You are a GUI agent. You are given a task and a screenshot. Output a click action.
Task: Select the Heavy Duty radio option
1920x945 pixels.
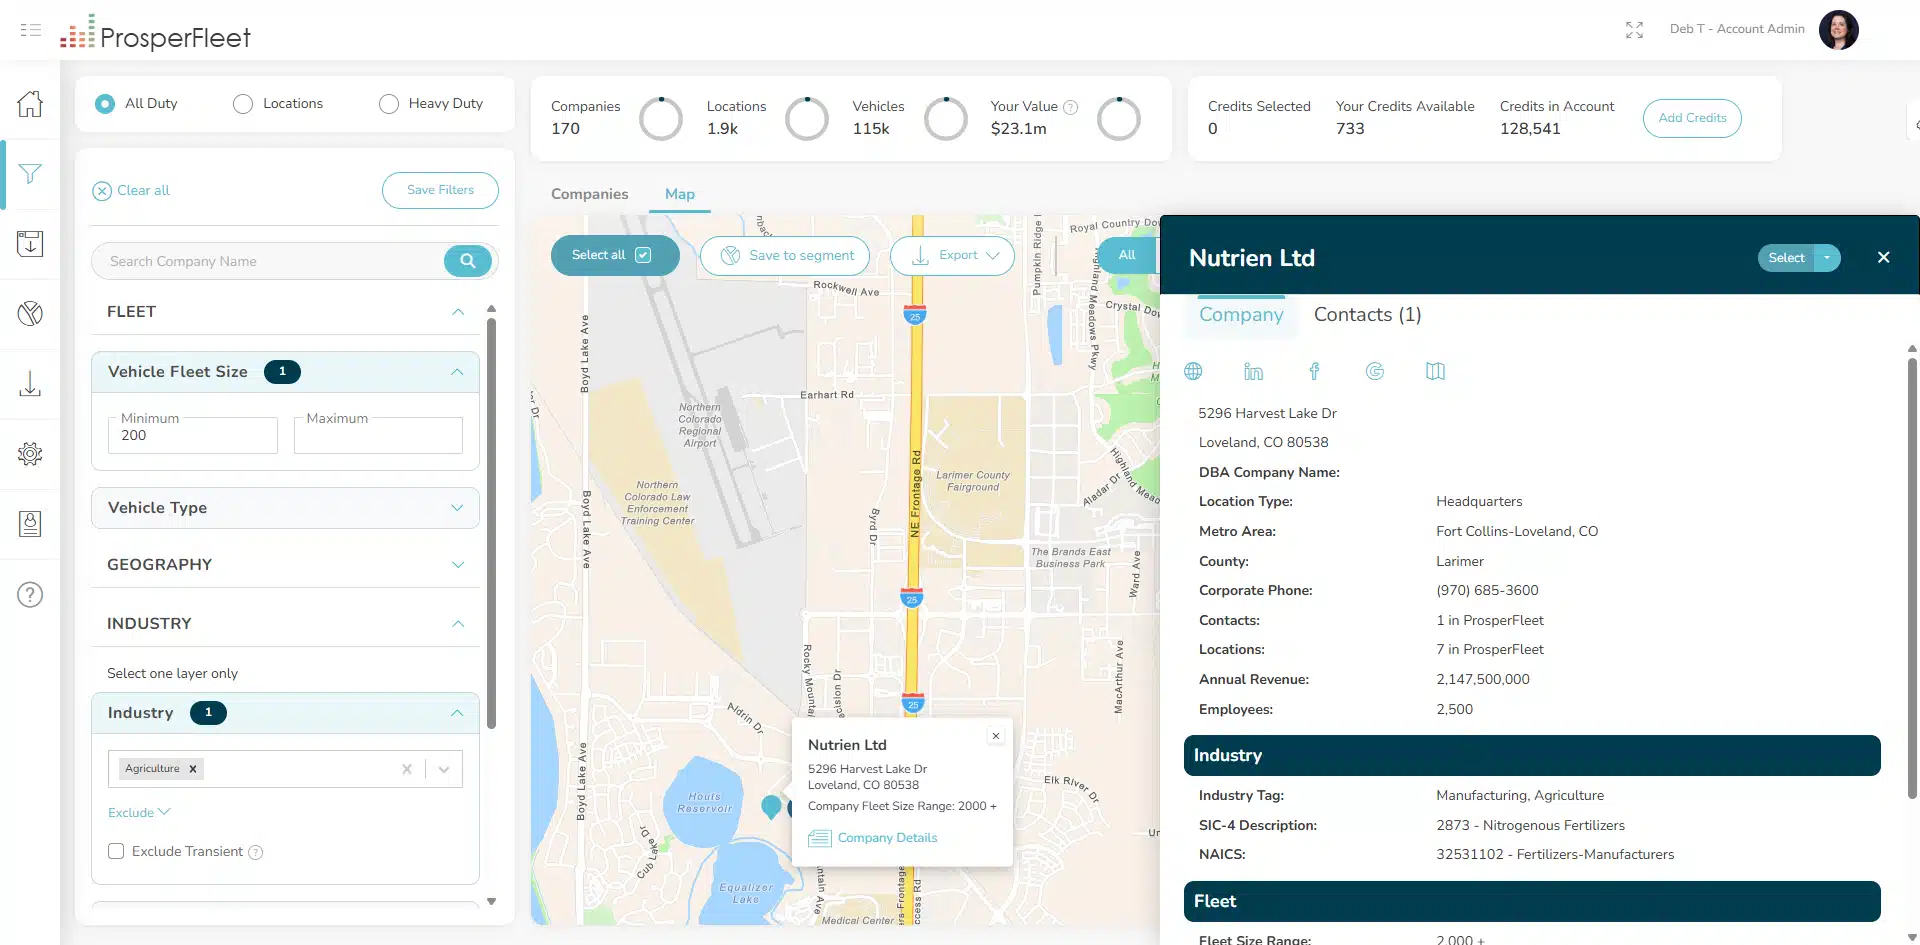pos(389,104)
